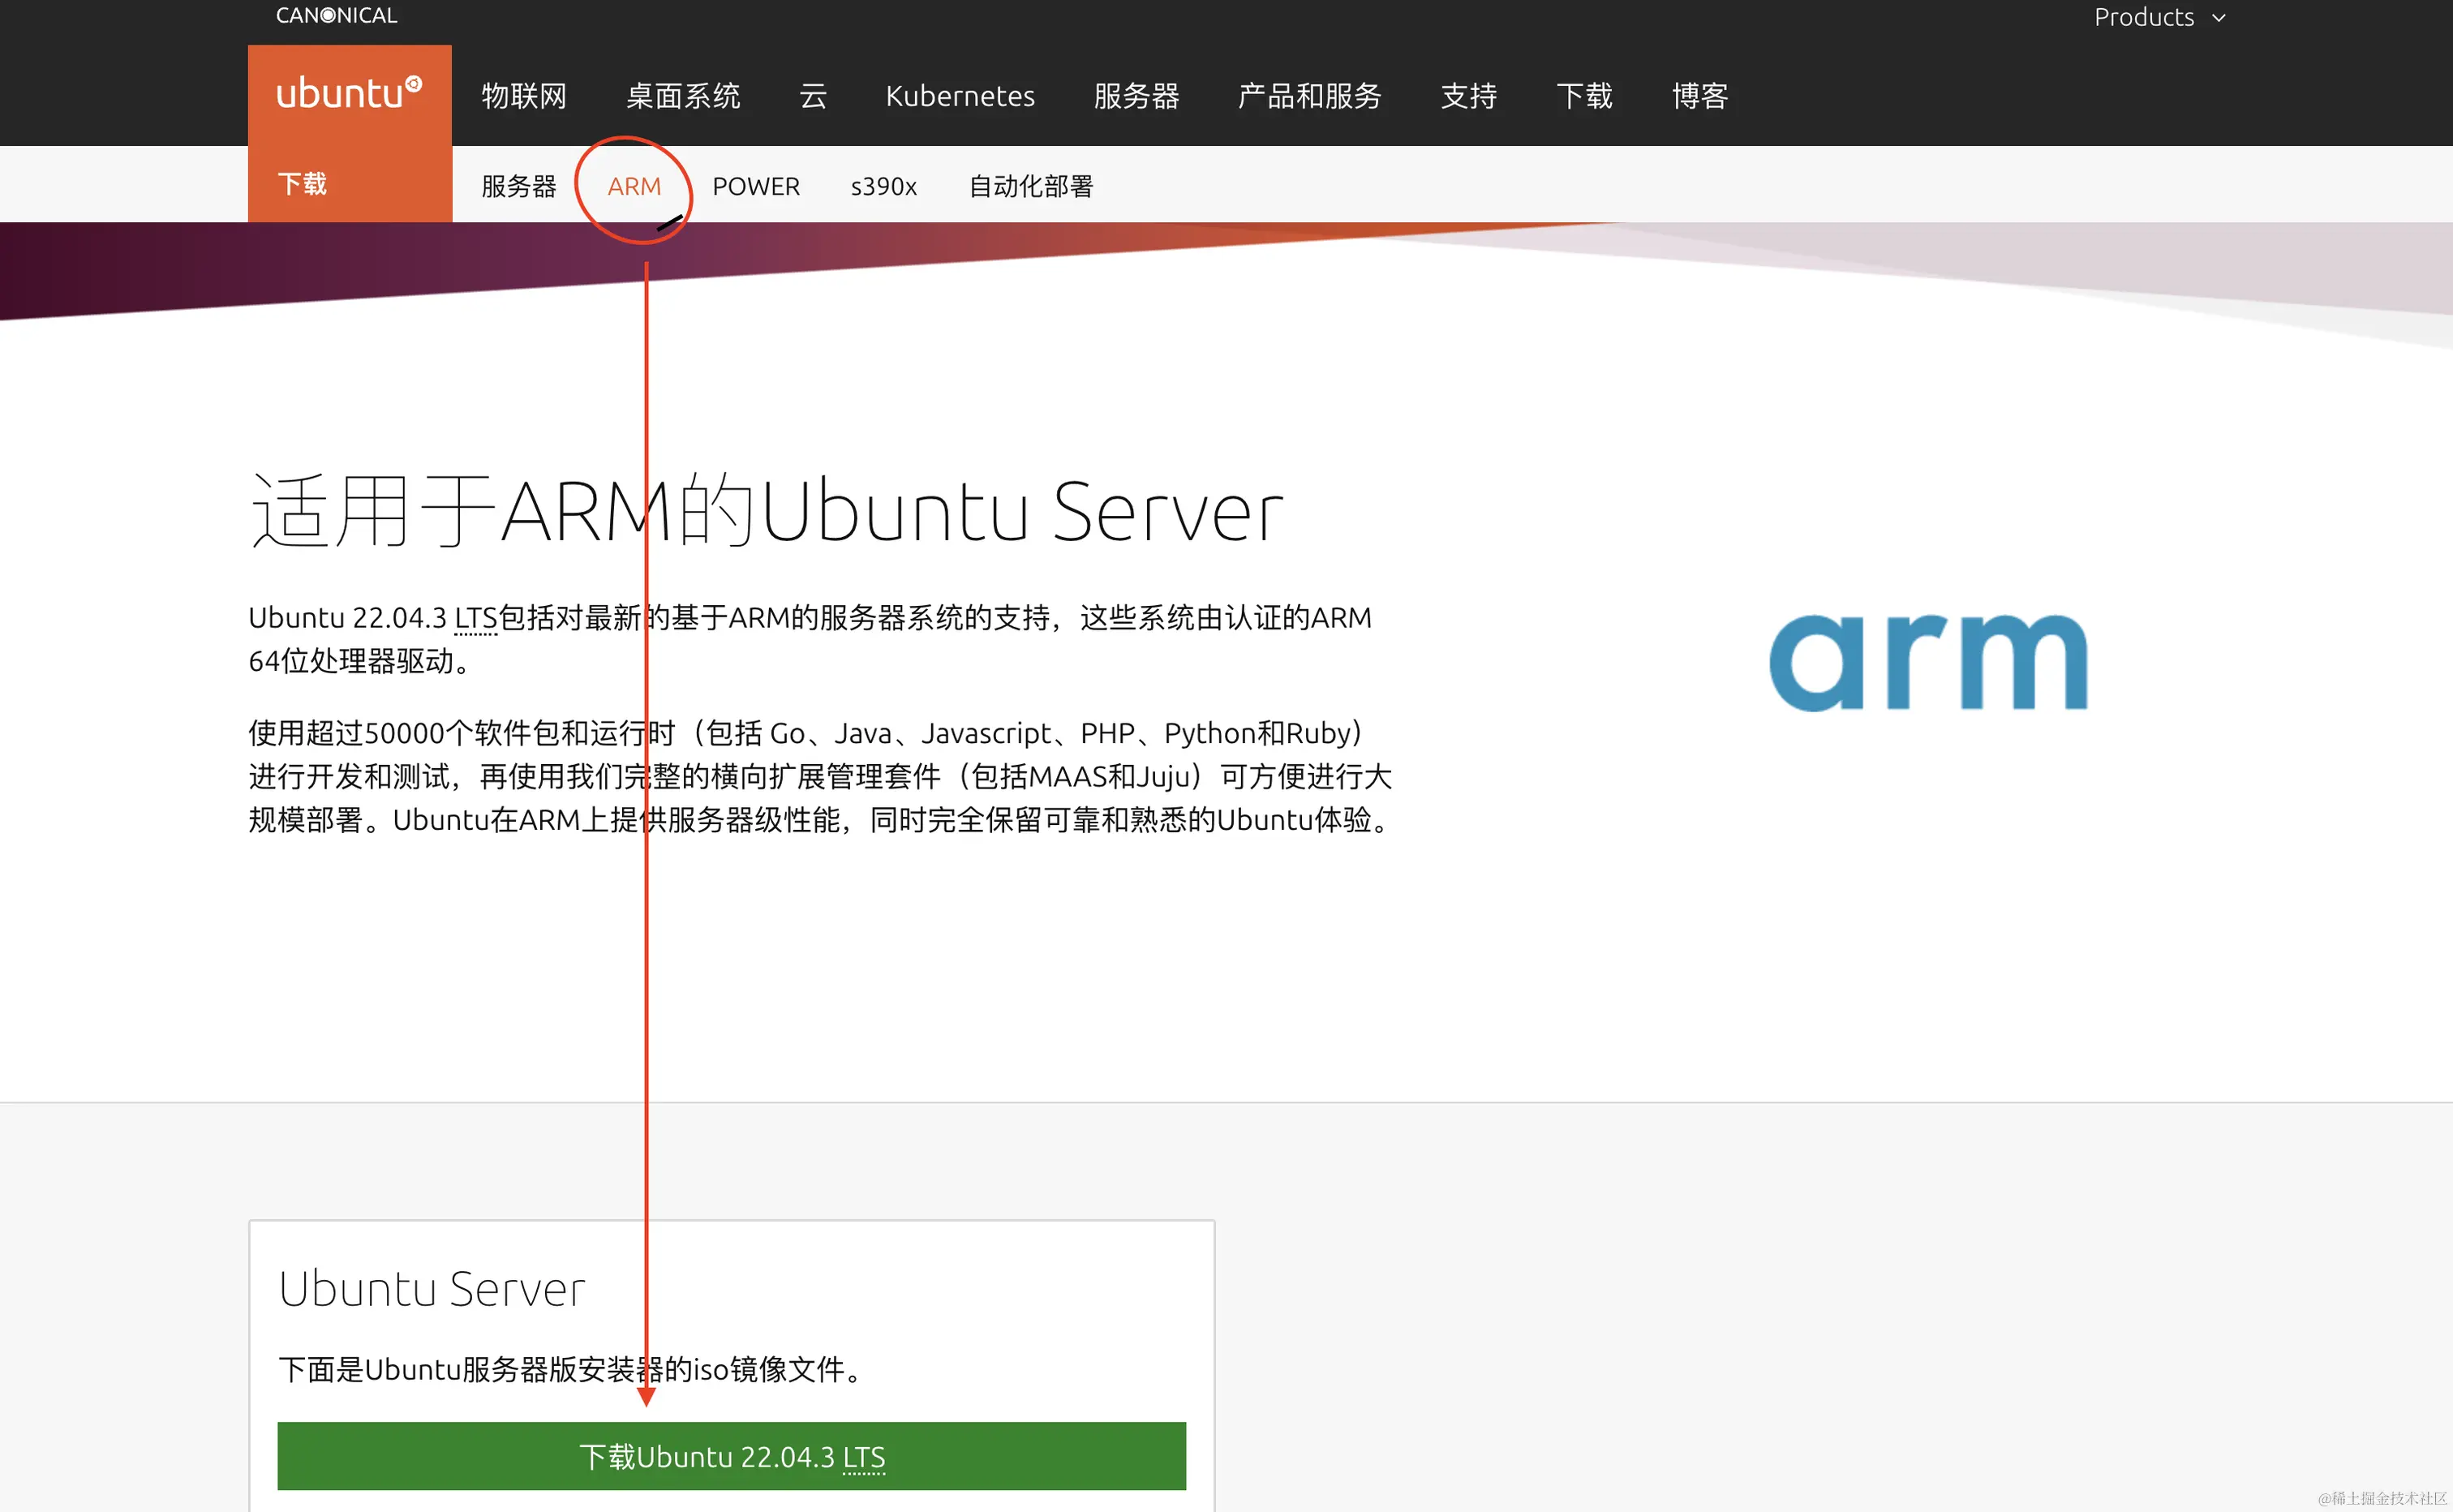
Task: Click the Ubuntu Server card heading
Action: tap(432, 1288)
